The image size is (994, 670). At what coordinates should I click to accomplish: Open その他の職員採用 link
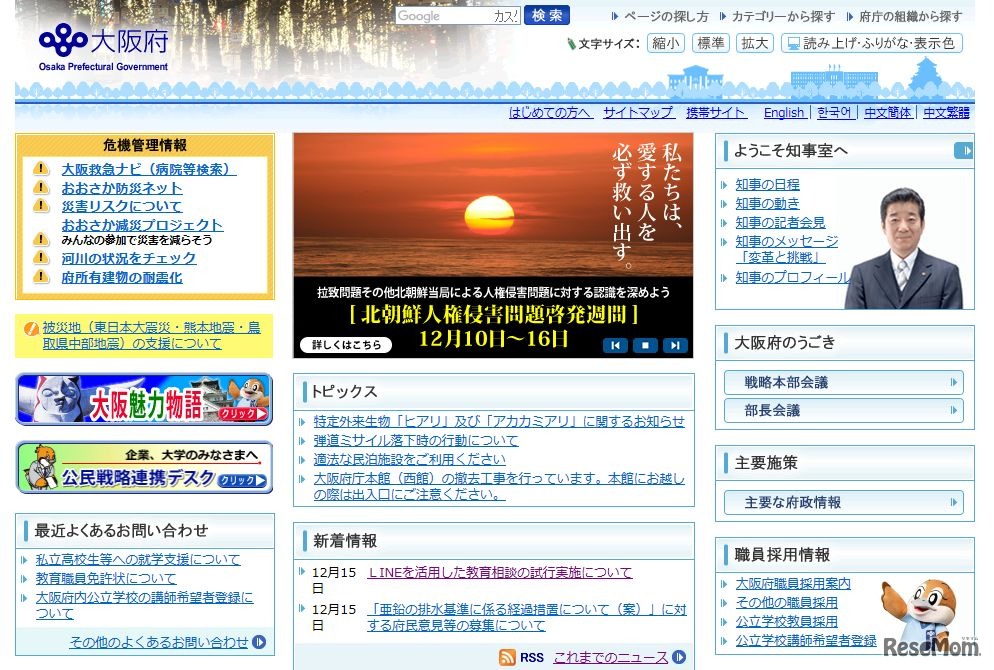787,602
